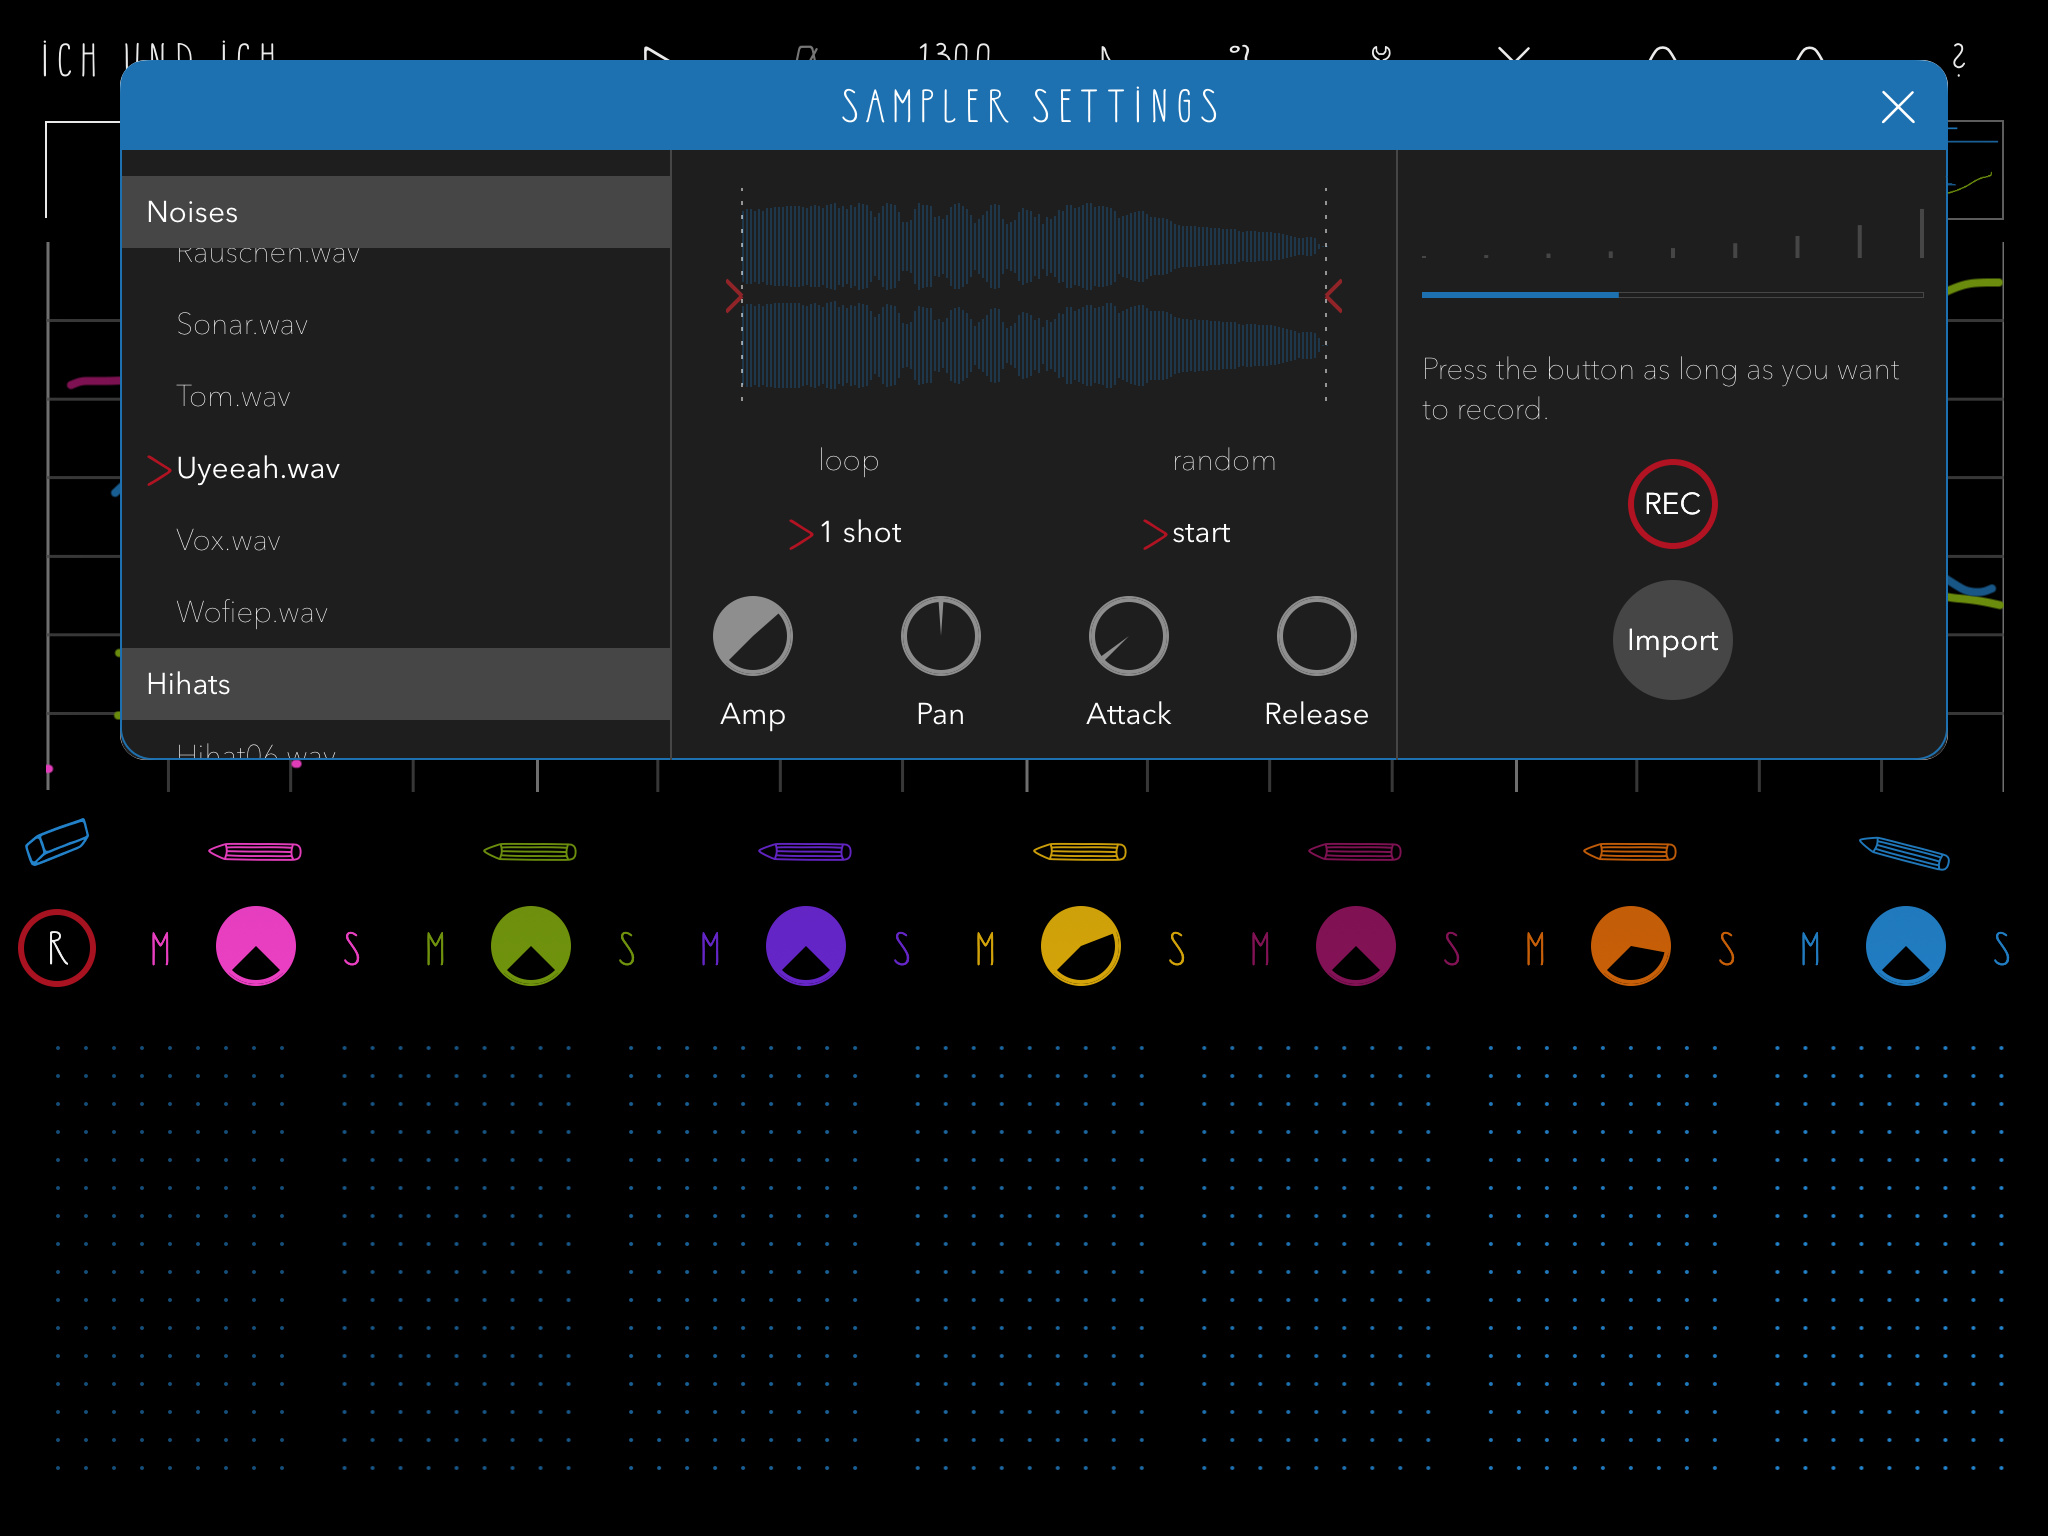
Task: Select the orange pencil tool
Action: tap(1630, 852)
